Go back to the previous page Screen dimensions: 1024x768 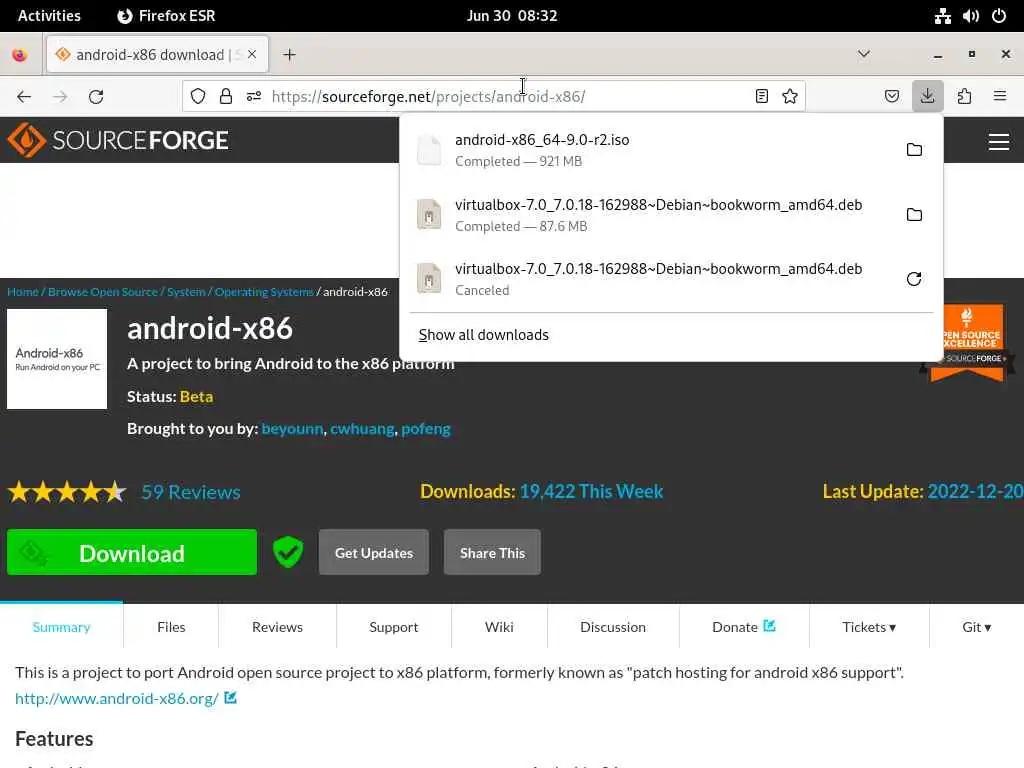click(24, 97)
